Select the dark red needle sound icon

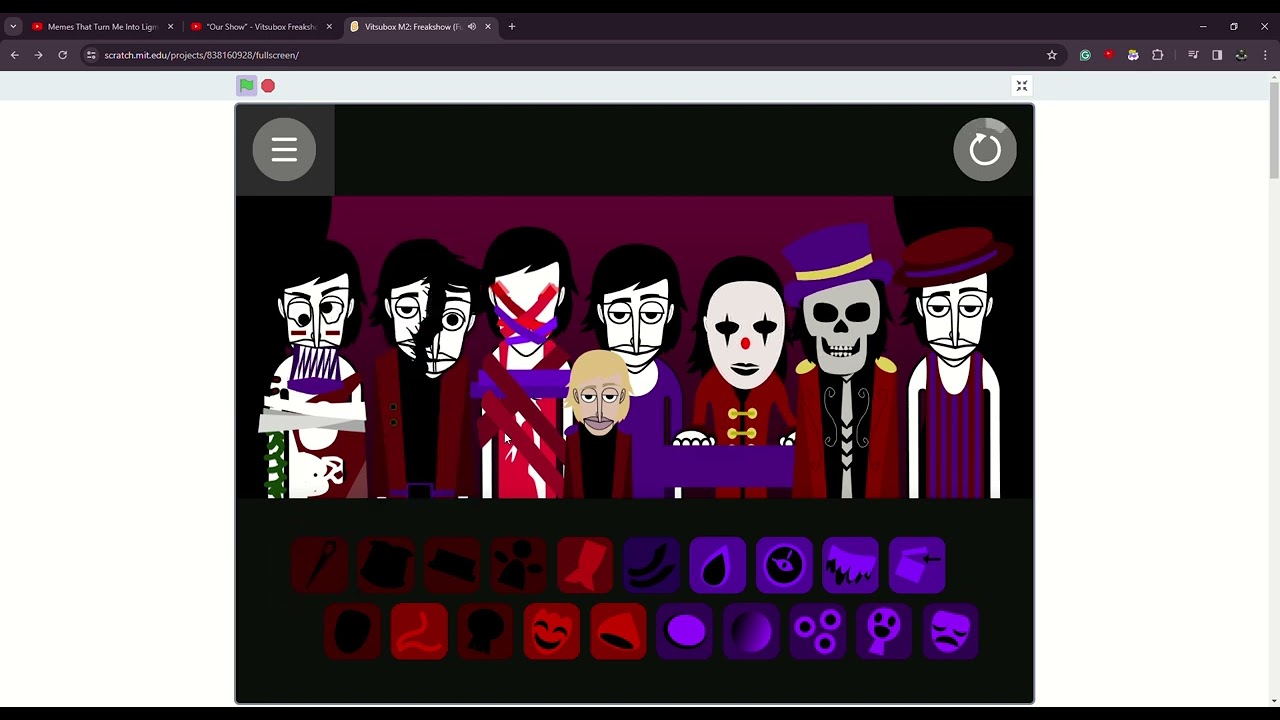320,566
